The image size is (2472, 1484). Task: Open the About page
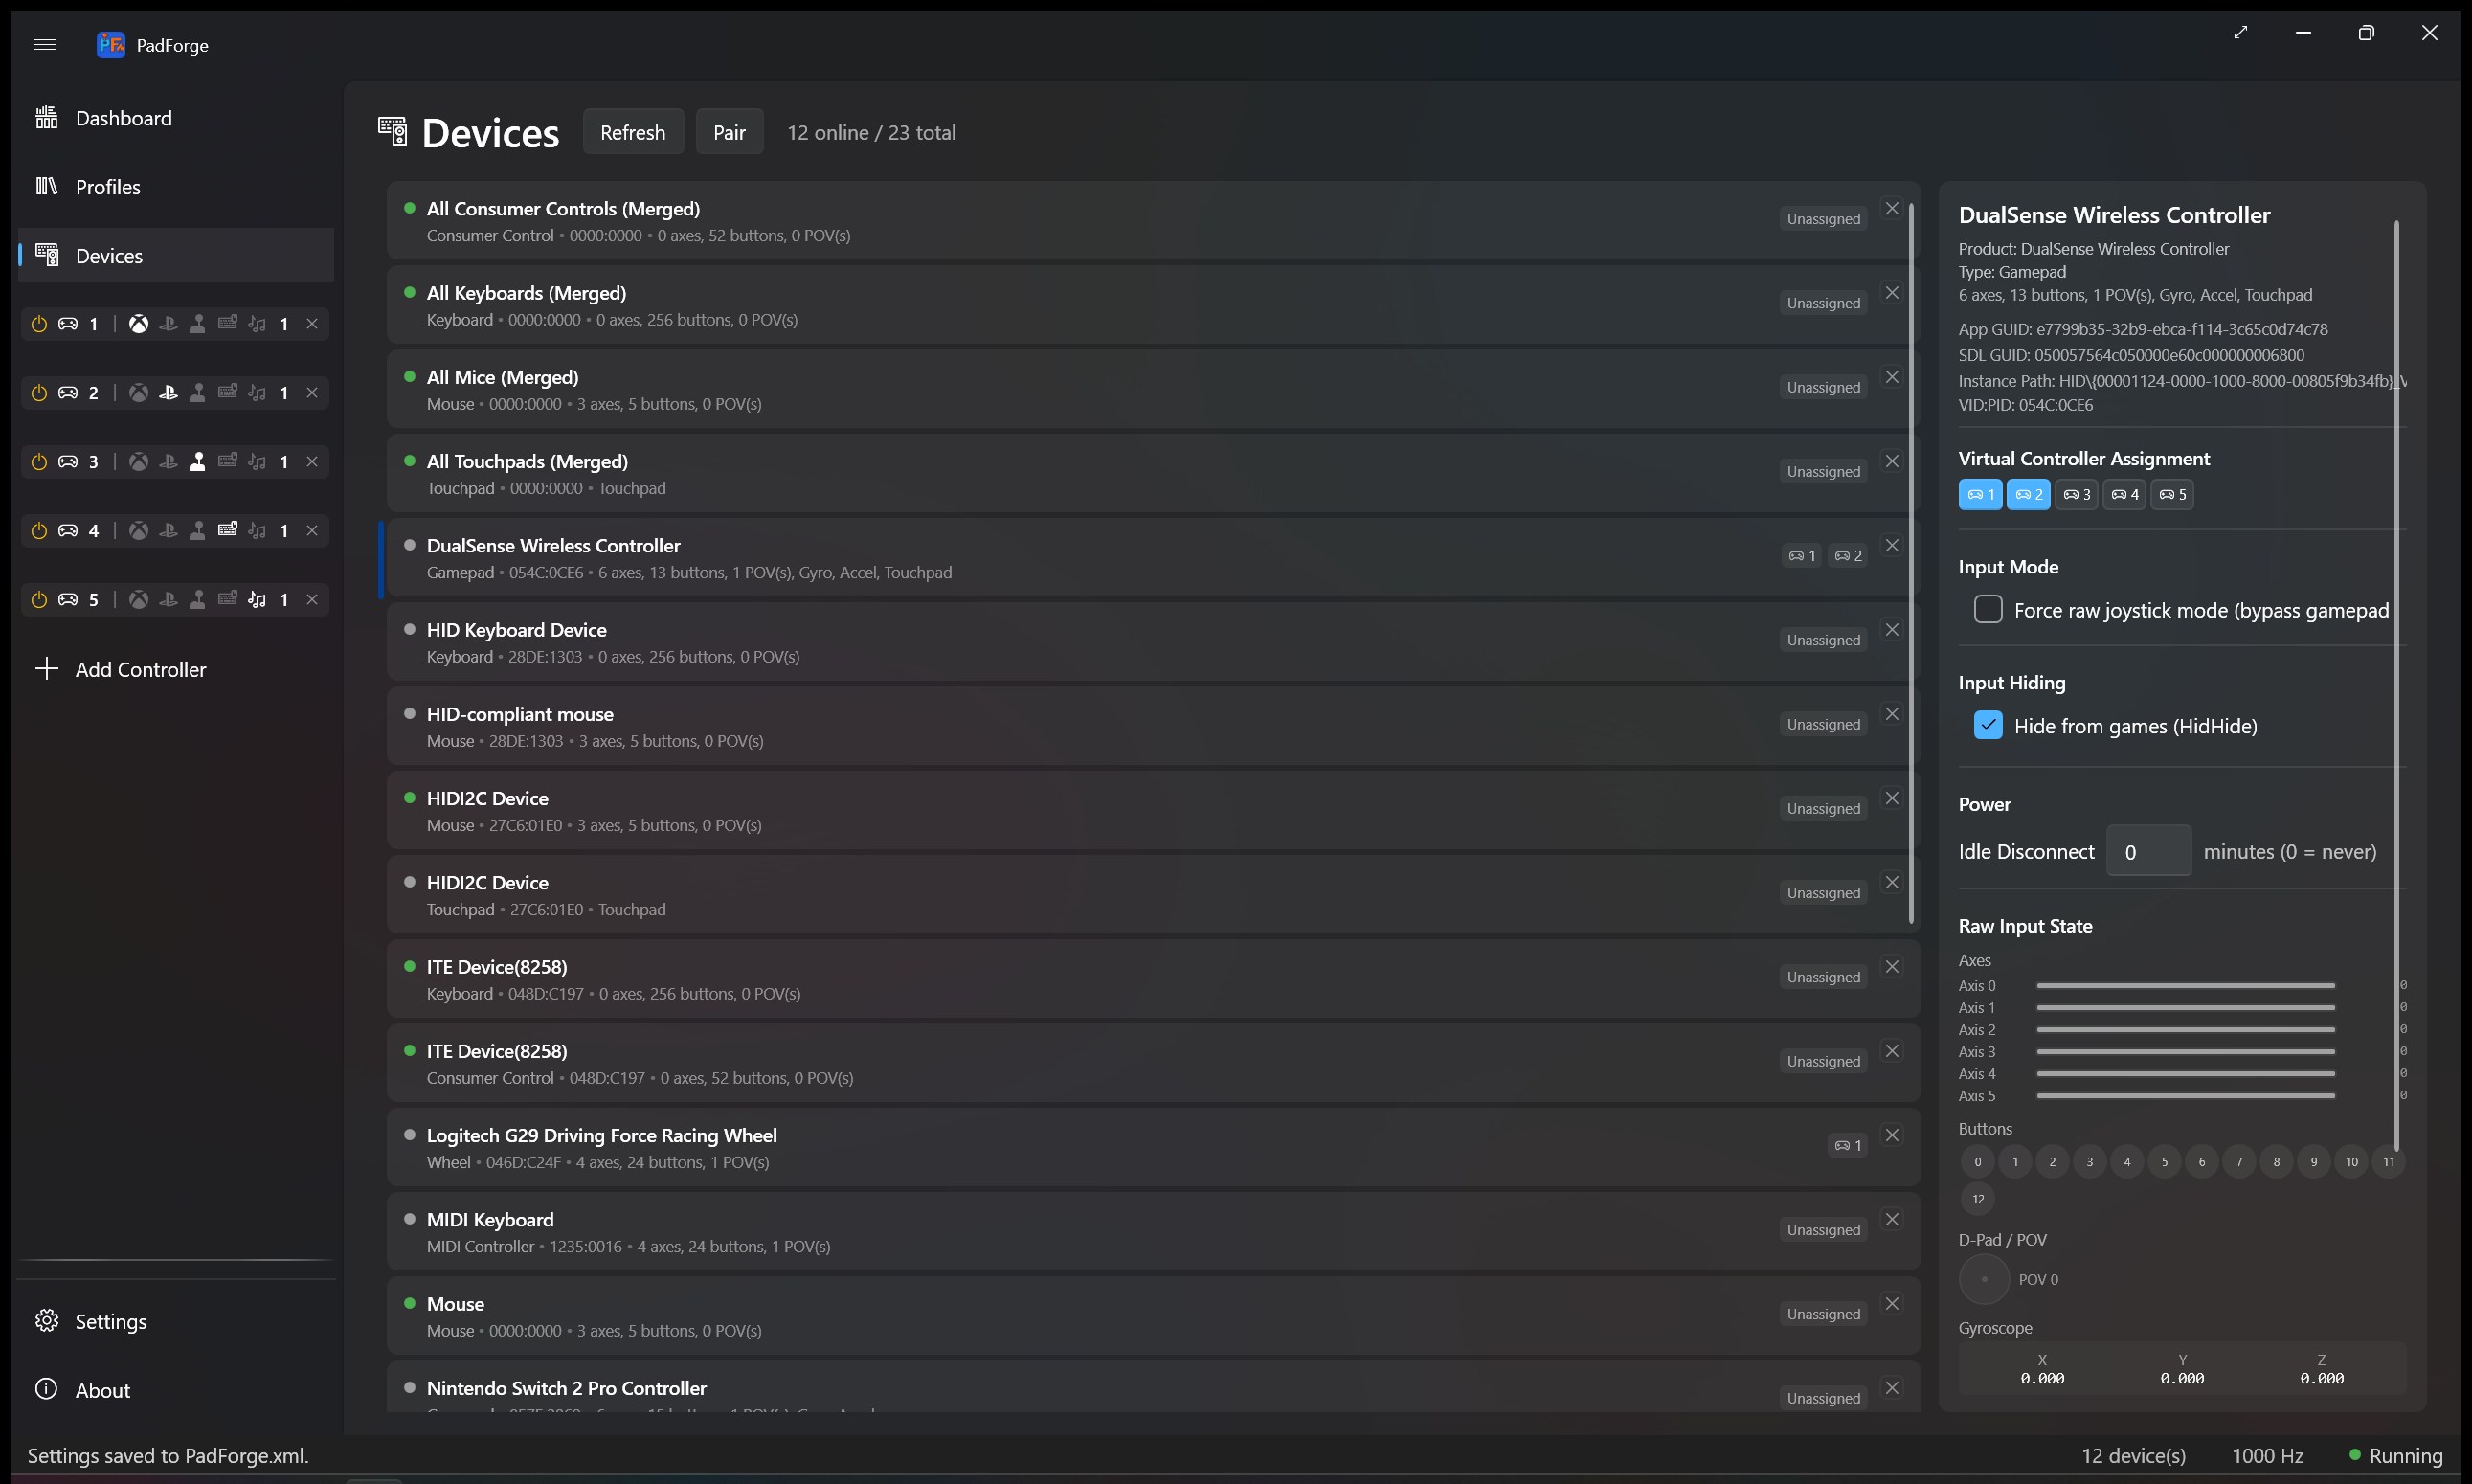point(176,1390)
